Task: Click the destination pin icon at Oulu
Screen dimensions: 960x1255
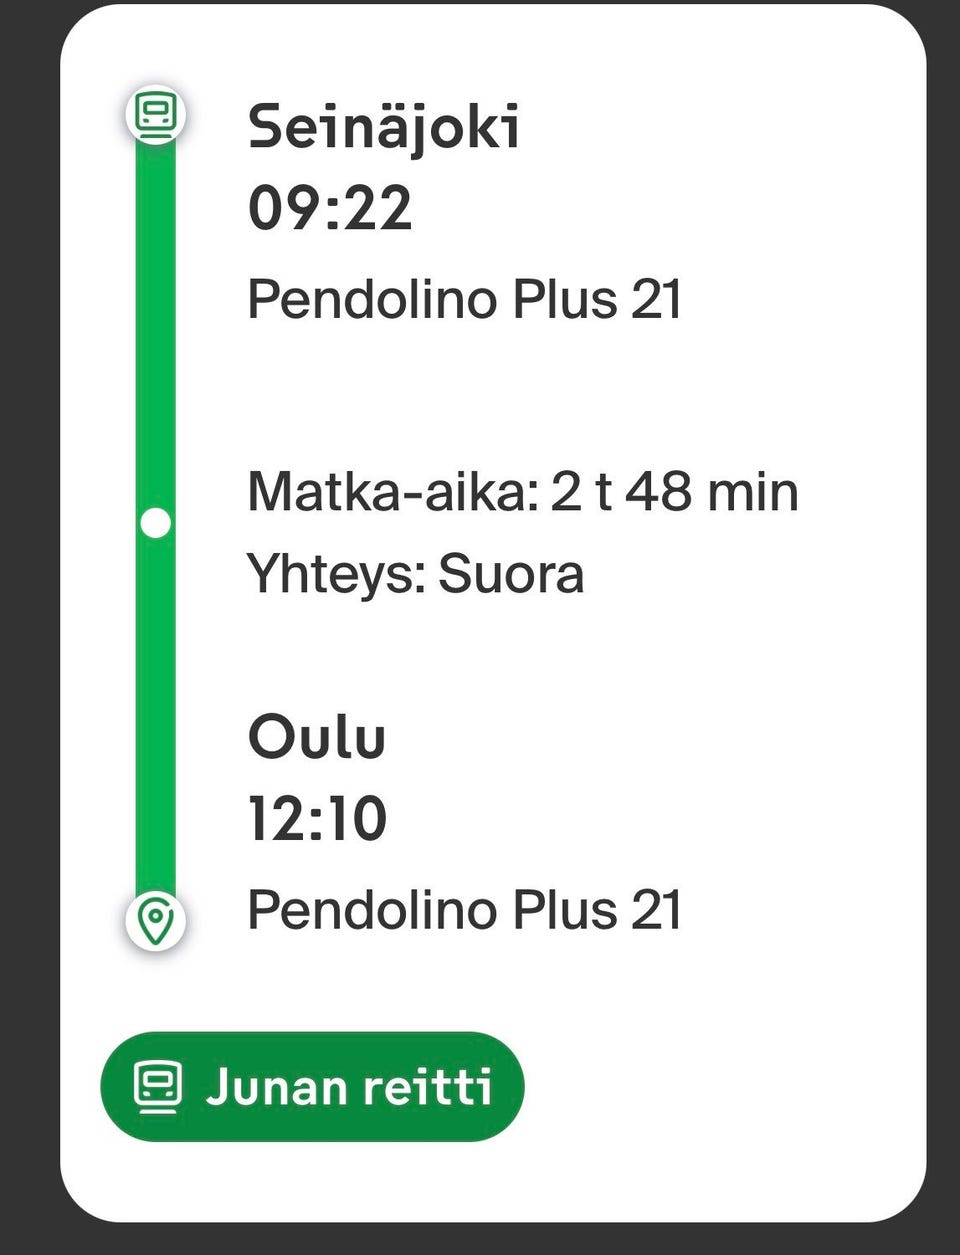Action: (156, 921)
